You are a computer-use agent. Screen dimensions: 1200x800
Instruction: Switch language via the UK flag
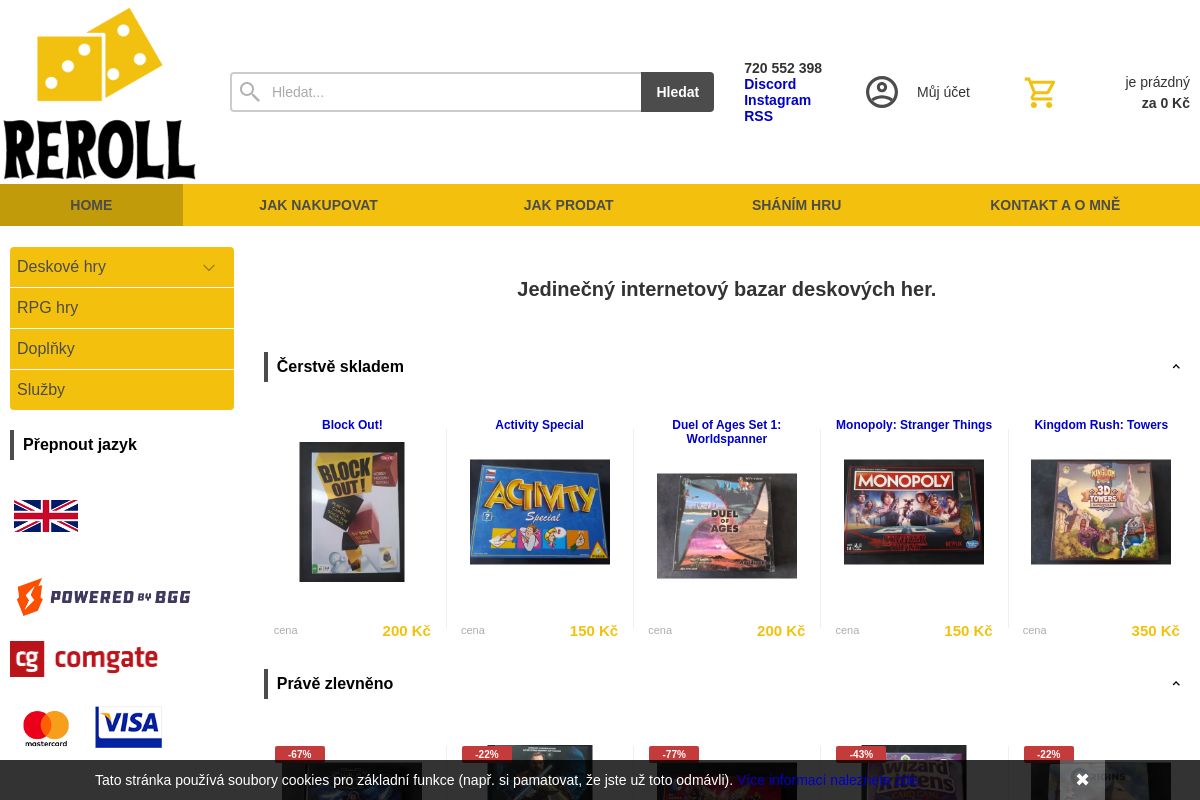(x=46, y=516)
